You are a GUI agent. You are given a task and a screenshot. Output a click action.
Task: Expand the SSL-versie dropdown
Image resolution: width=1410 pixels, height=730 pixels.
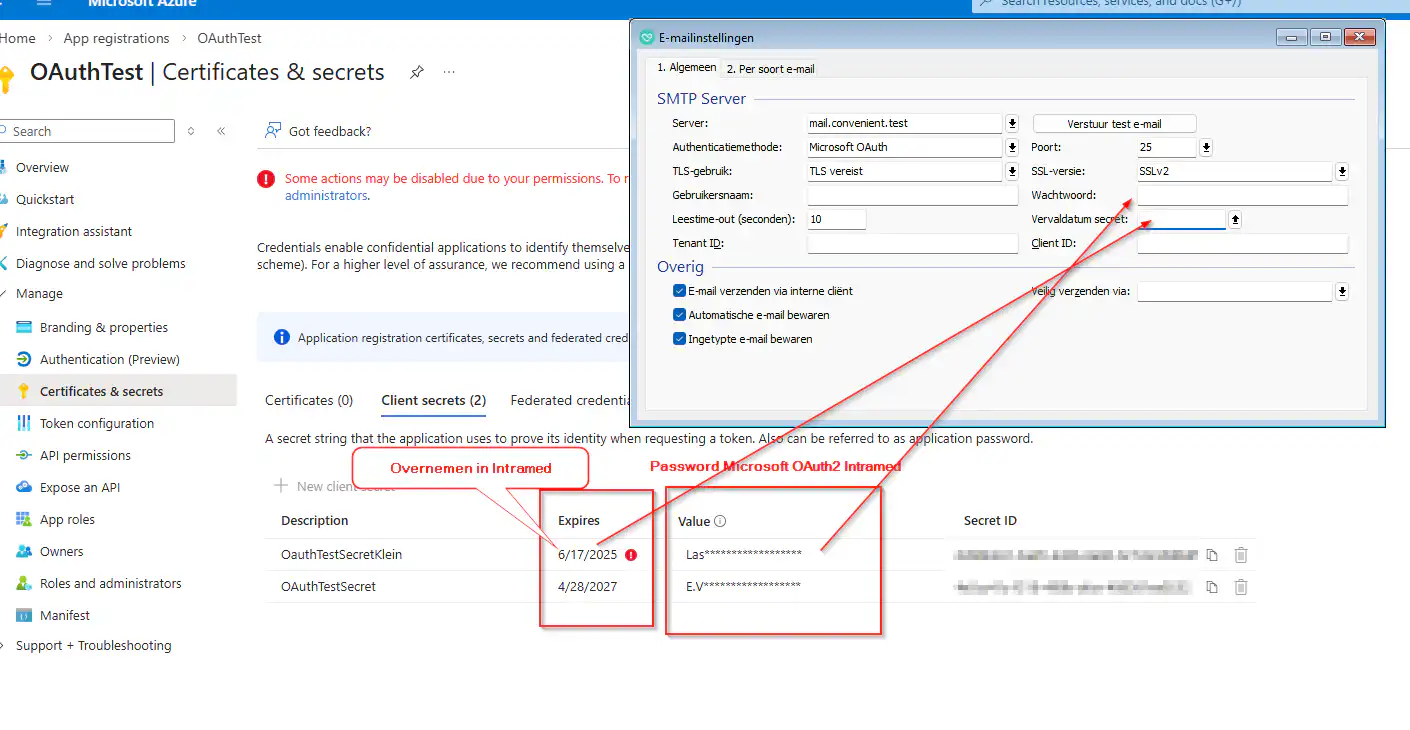point(1342,171)
